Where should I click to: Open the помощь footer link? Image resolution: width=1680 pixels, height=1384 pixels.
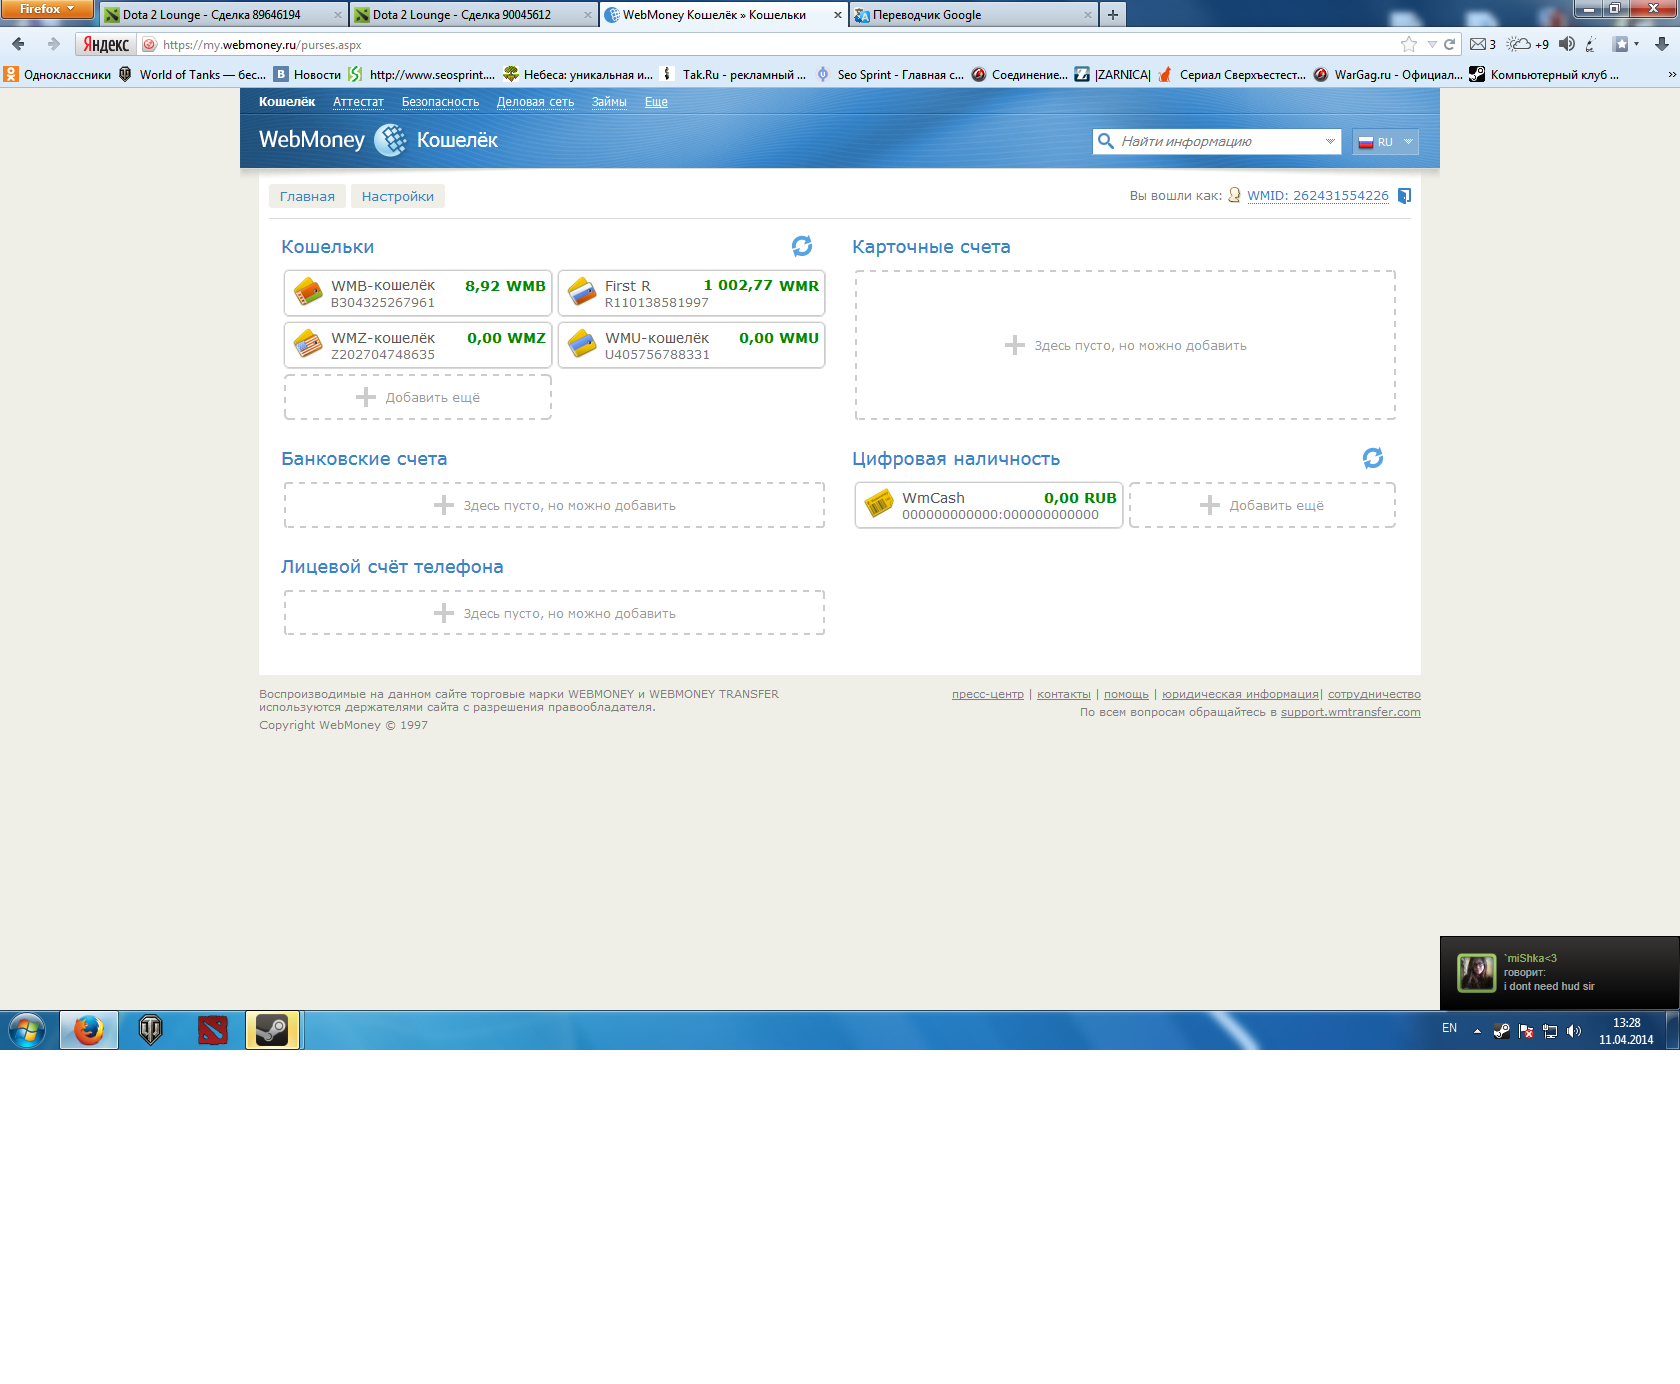[x=1126, y=694]
